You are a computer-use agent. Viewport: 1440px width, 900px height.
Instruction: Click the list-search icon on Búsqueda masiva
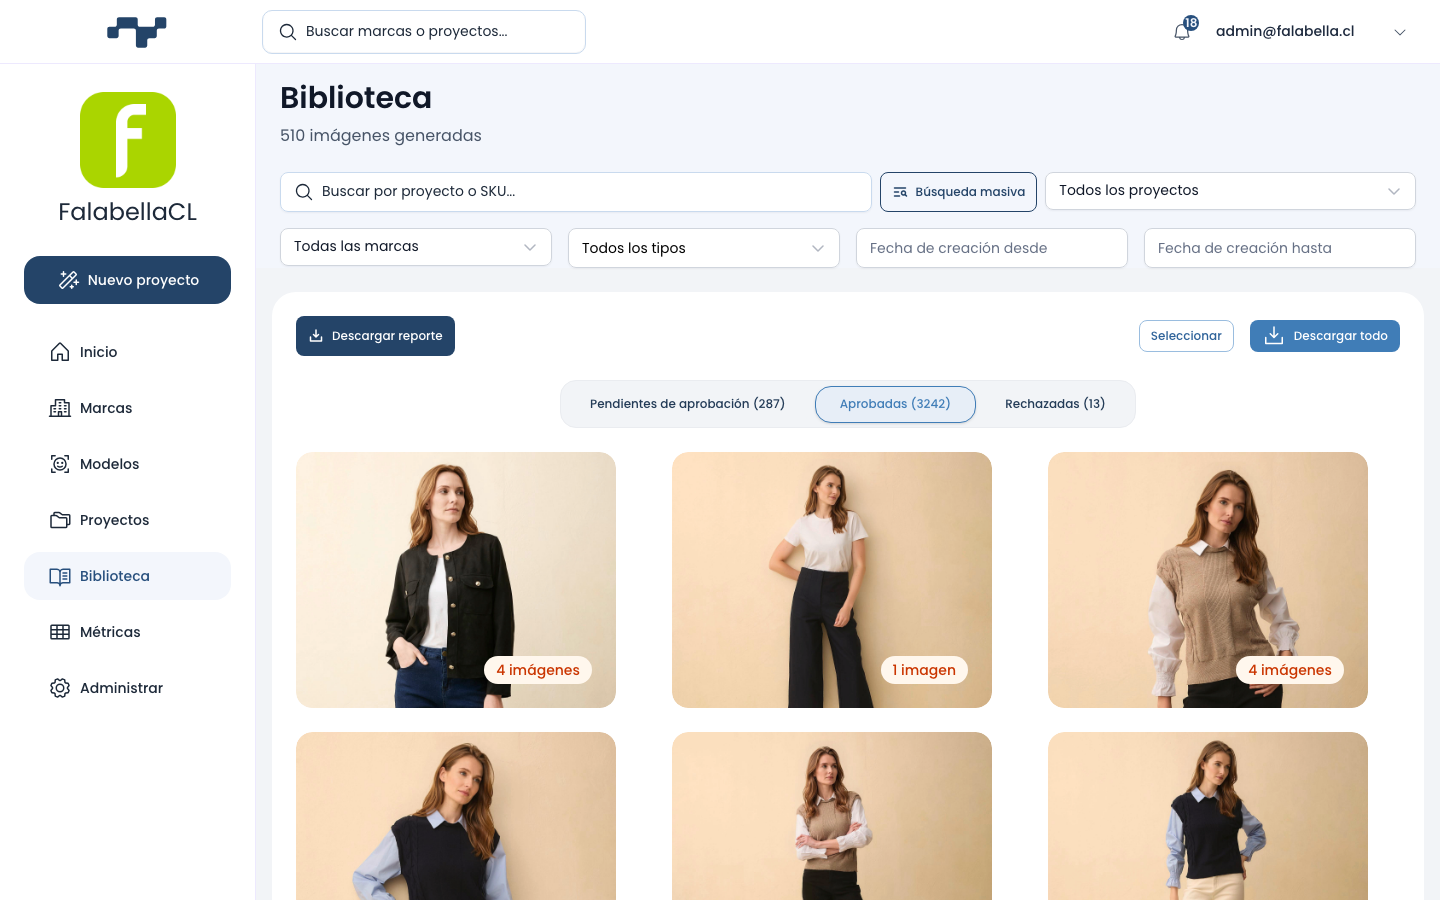pos(900,192)
